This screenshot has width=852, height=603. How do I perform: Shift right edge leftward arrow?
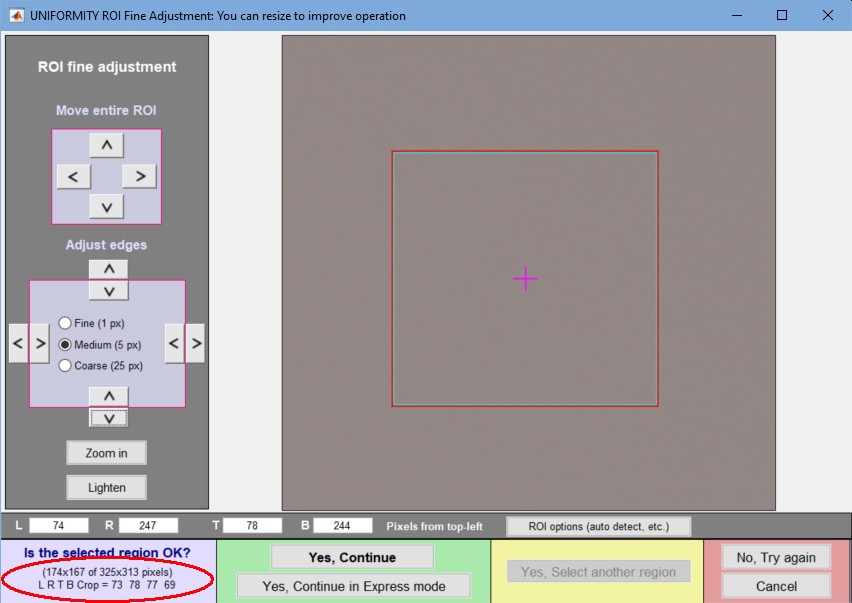click(x=174, y=343)
